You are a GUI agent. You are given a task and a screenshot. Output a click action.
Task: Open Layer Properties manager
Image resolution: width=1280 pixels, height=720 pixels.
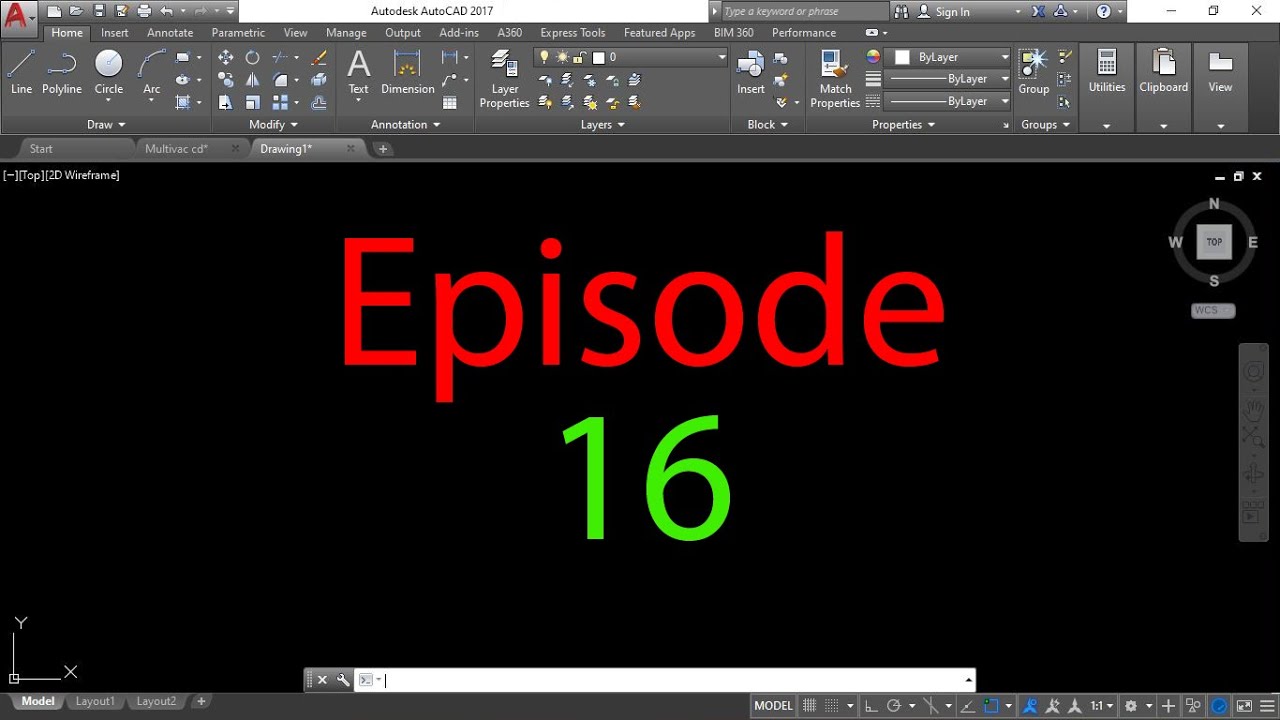504,80
